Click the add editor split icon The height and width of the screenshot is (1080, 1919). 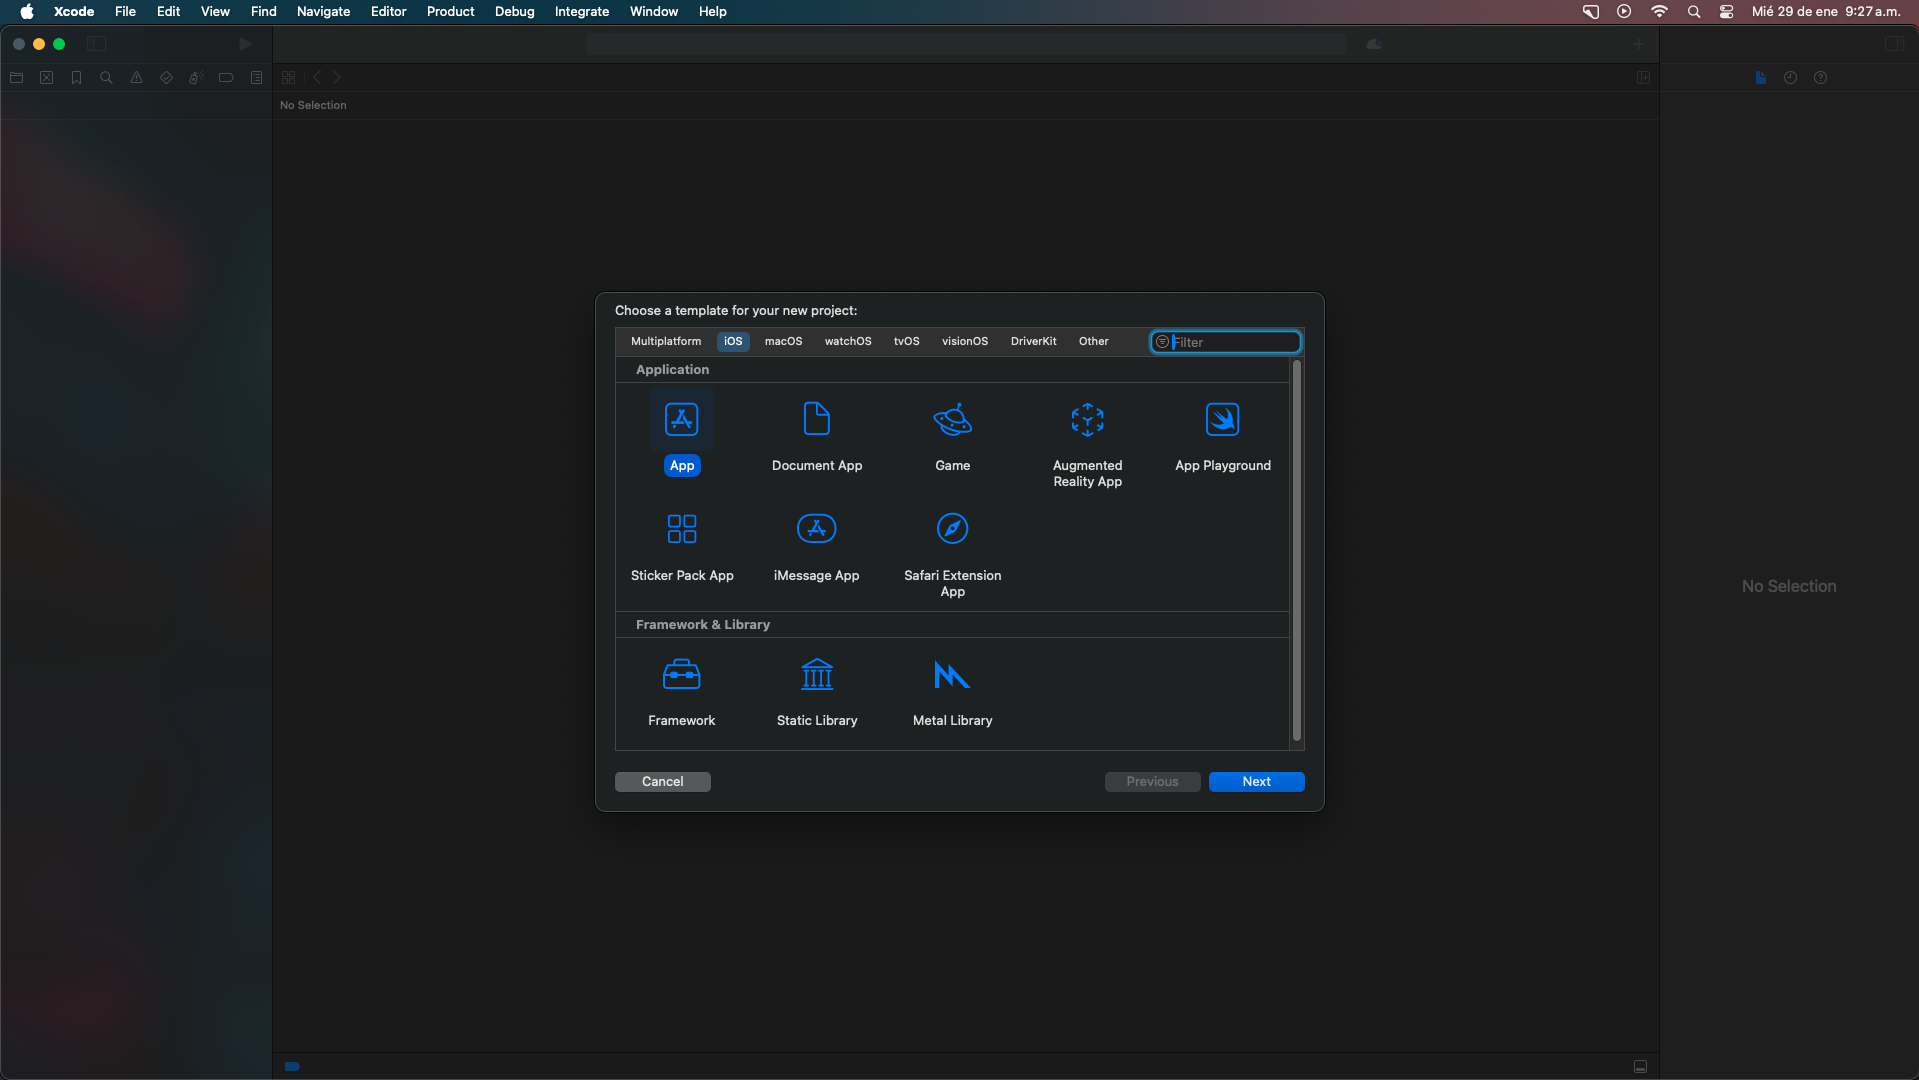click(x=1644, y=78)
